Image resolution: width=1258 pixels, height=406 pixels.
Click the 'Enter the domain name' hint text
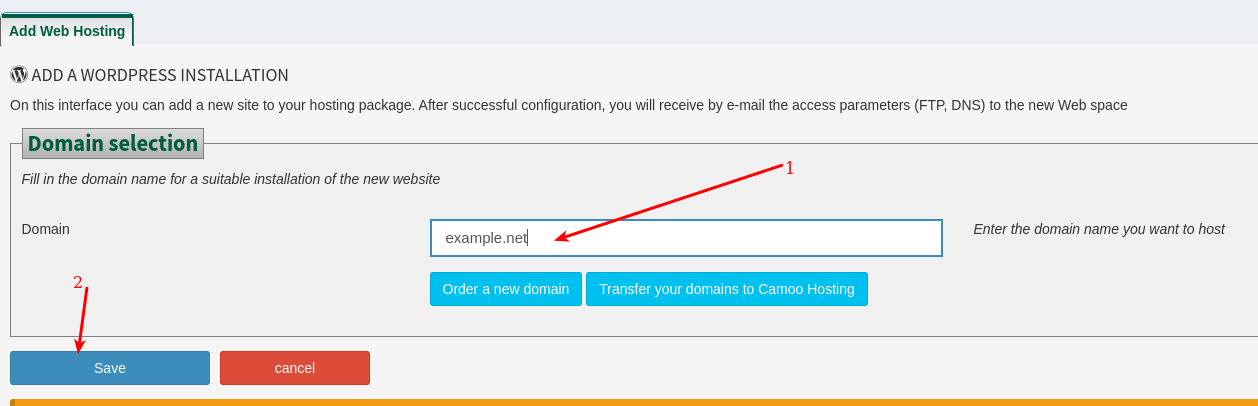pyautogui.click(x=1099, y=229)
